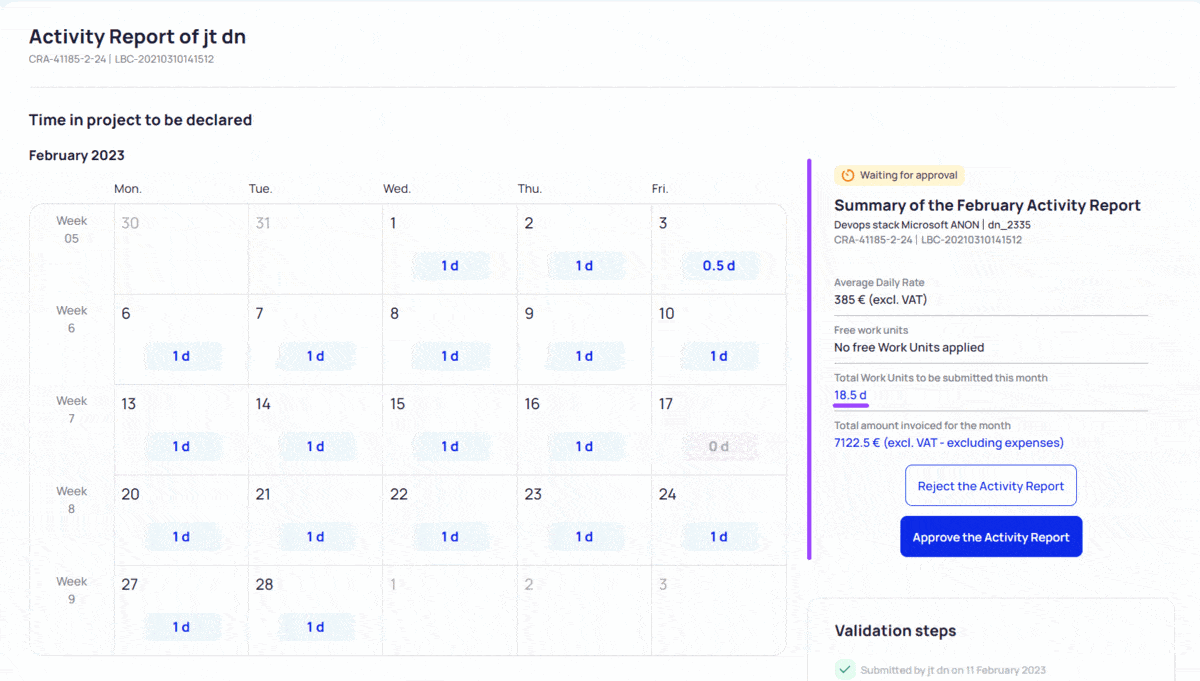
Task: Open the 1 d entry on February 21
Action: coord(315,537)
